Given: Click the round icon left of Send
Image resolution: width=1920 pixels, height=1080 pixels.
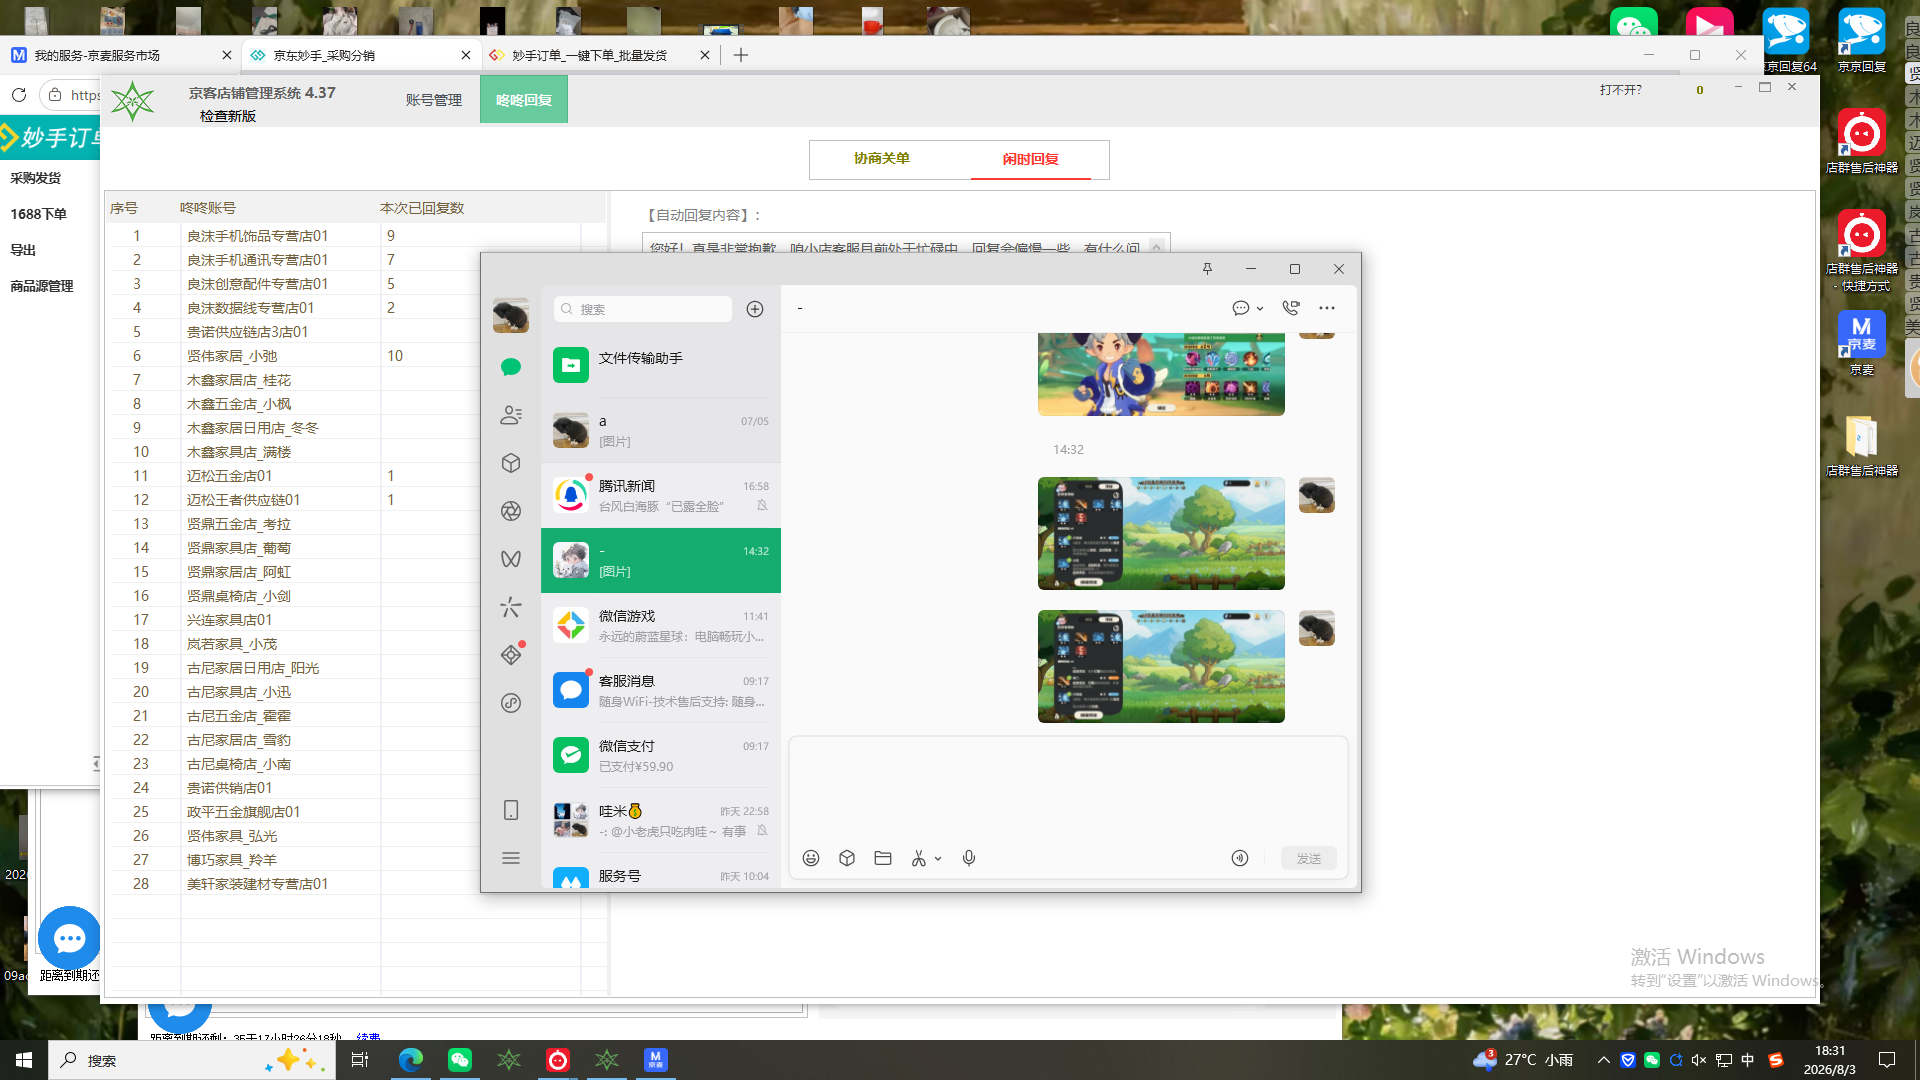Looking at the screenshot, I should [x=1240, y=858].
